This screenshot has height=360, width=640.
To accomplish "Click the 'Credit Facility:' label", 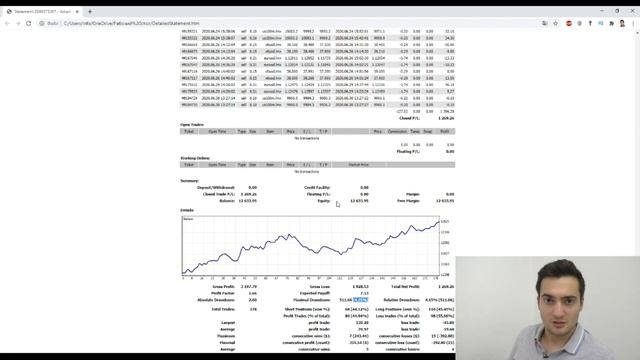I will (317, 187).
